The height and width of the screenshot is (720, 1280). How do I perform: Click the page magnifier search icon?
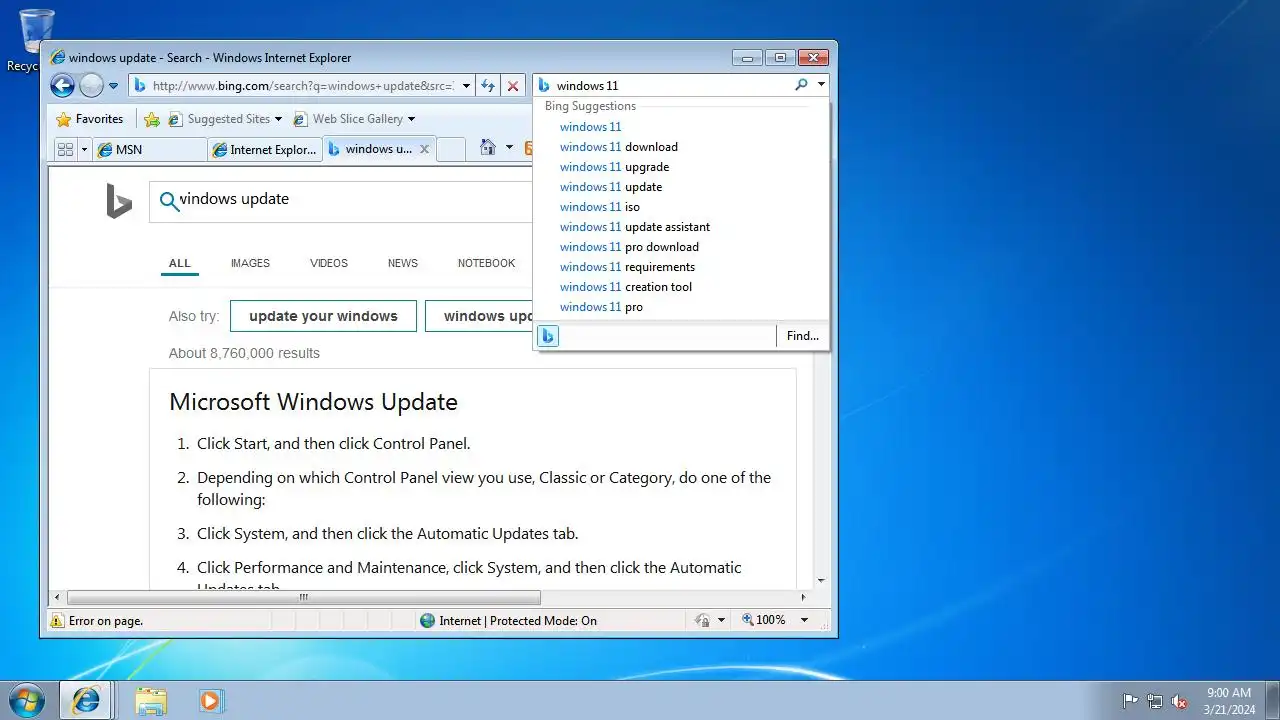point(169,201)
